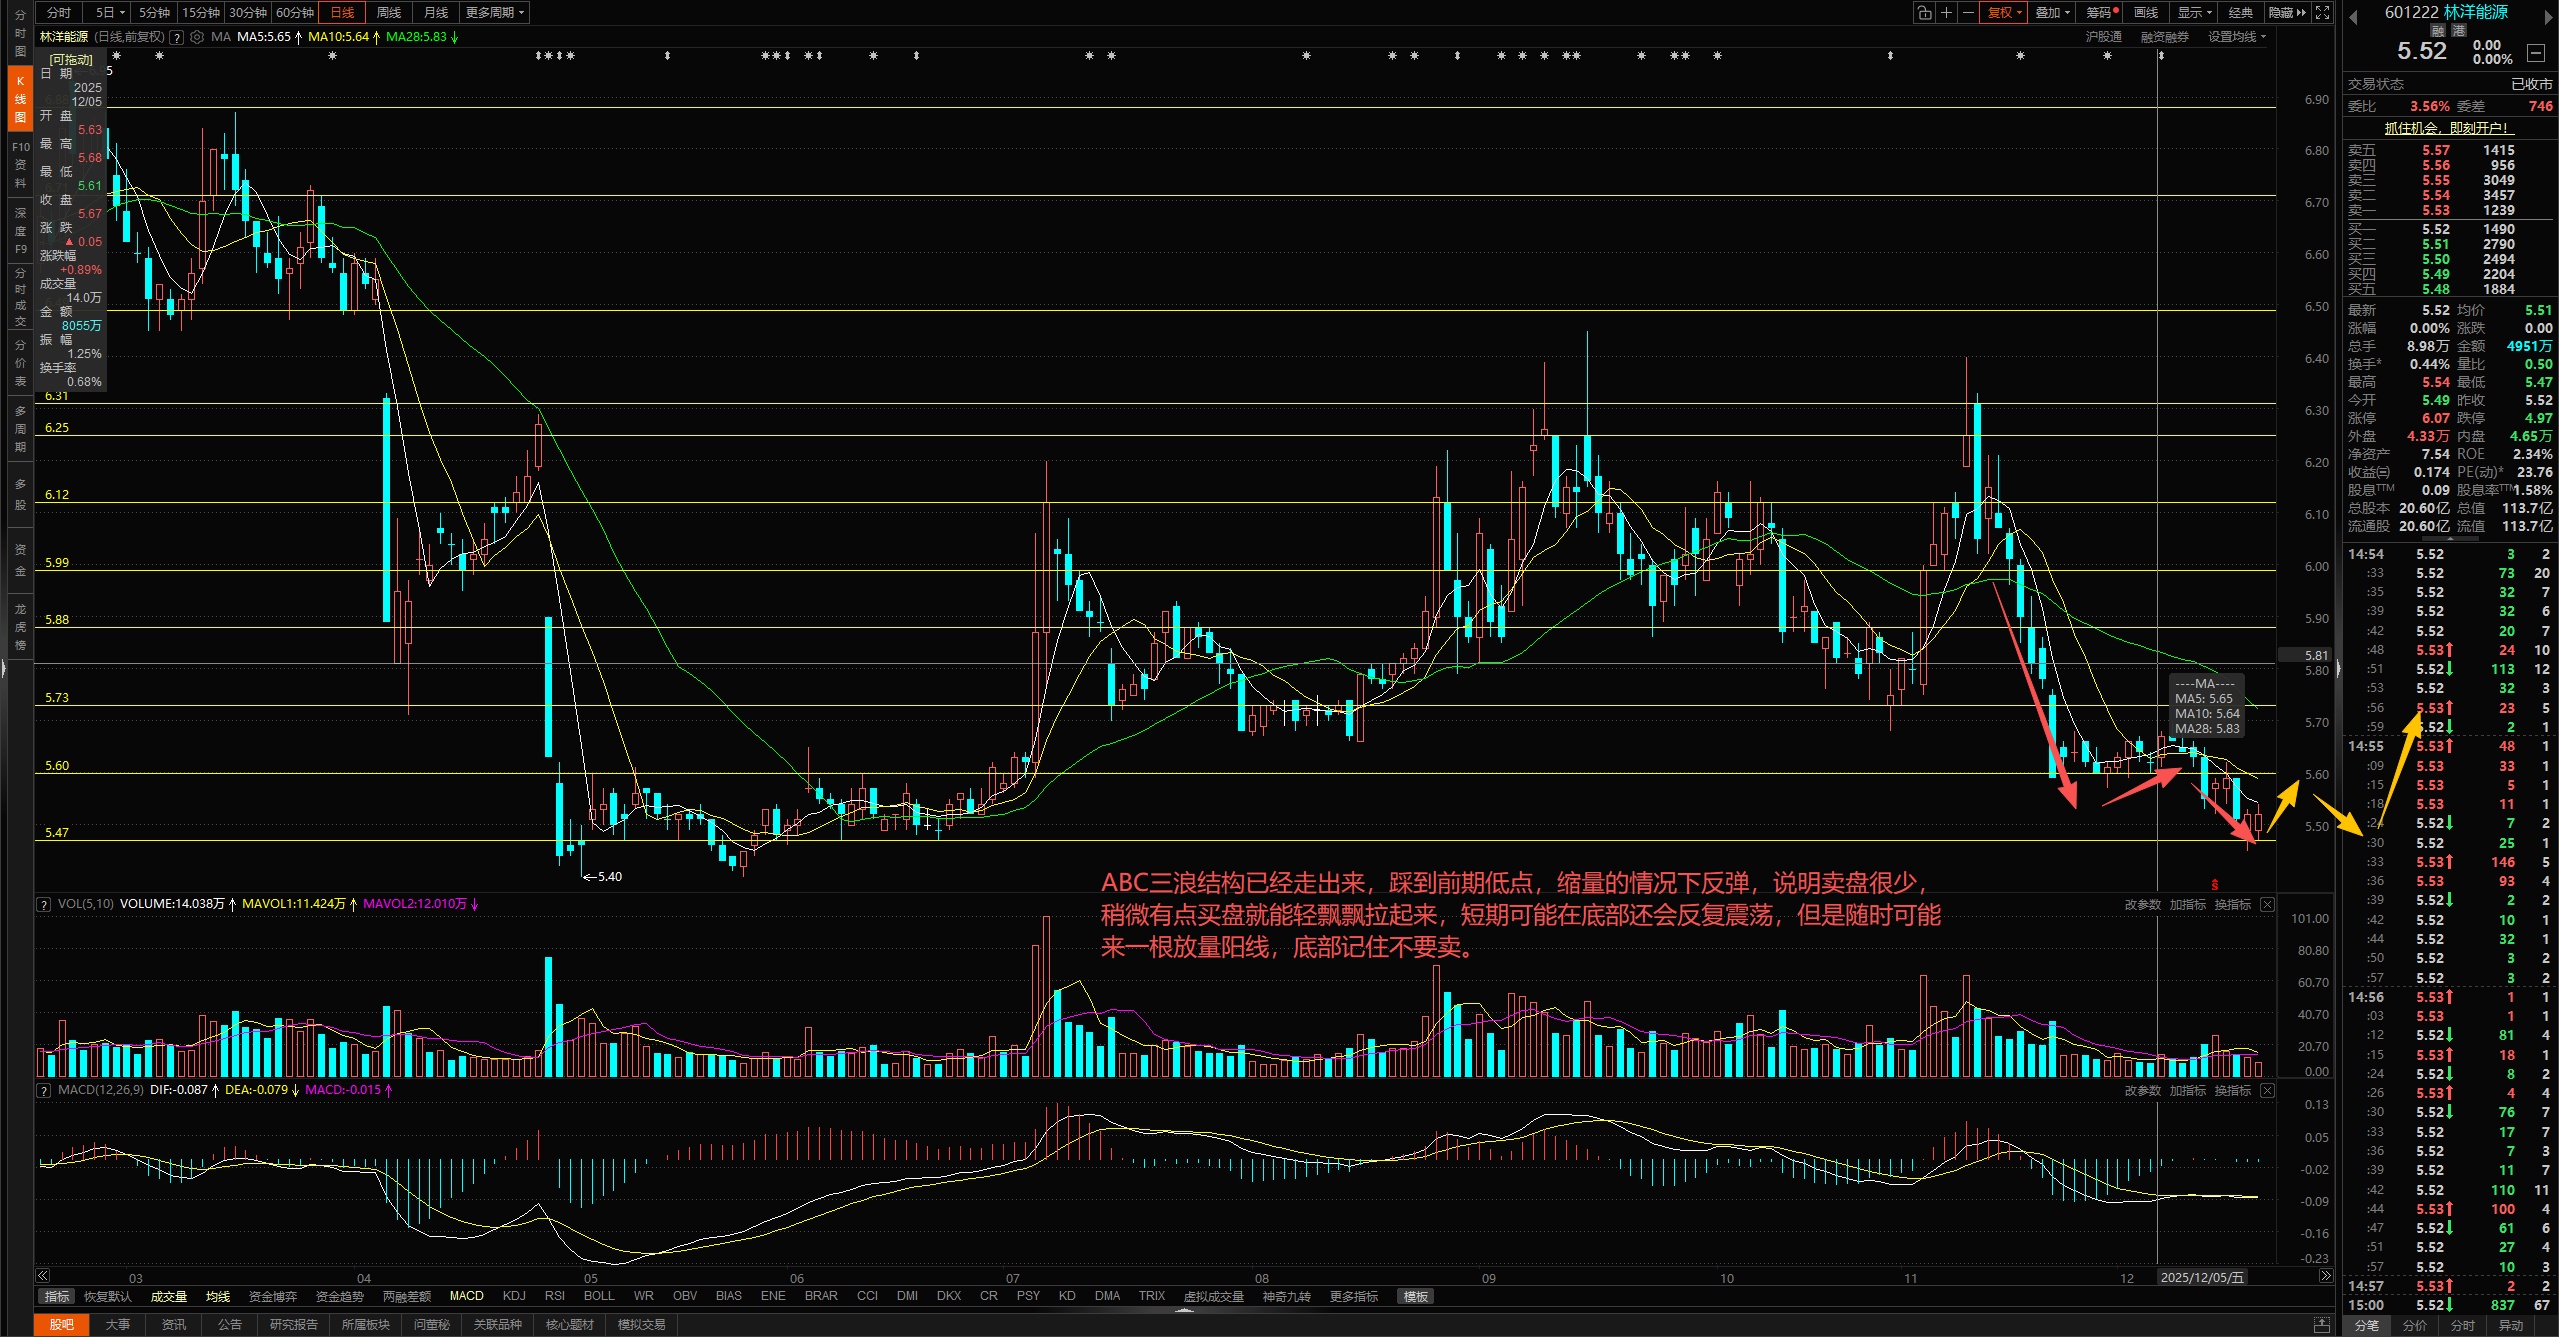Expand 更多周期 dropdown
This screenshot has width=2559, height=1337.
[x=494, y=13]
